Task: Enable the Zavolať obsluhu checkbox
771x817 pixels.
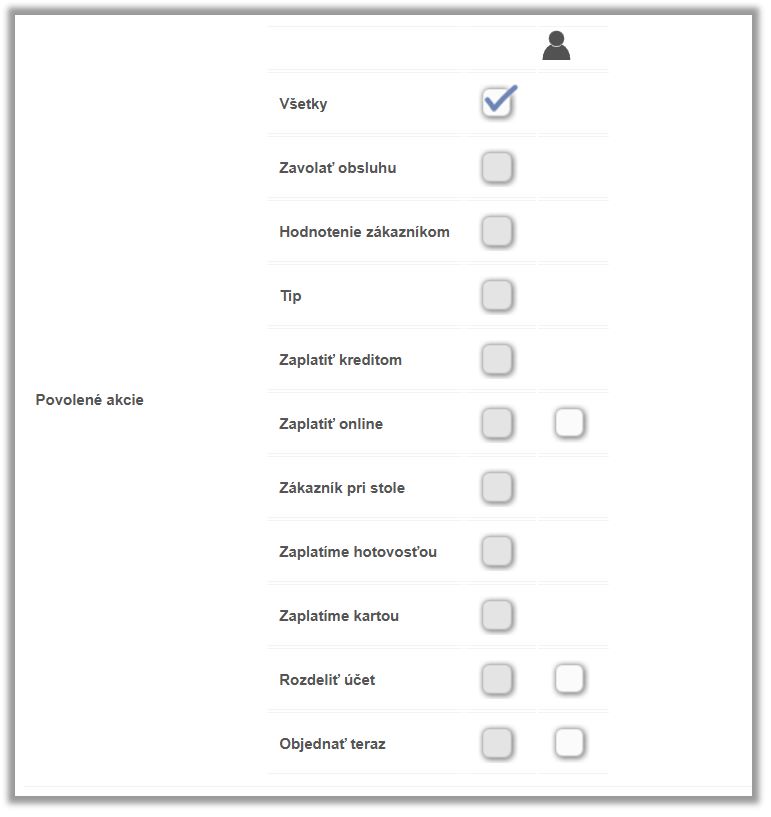Action: pos(497,167)
